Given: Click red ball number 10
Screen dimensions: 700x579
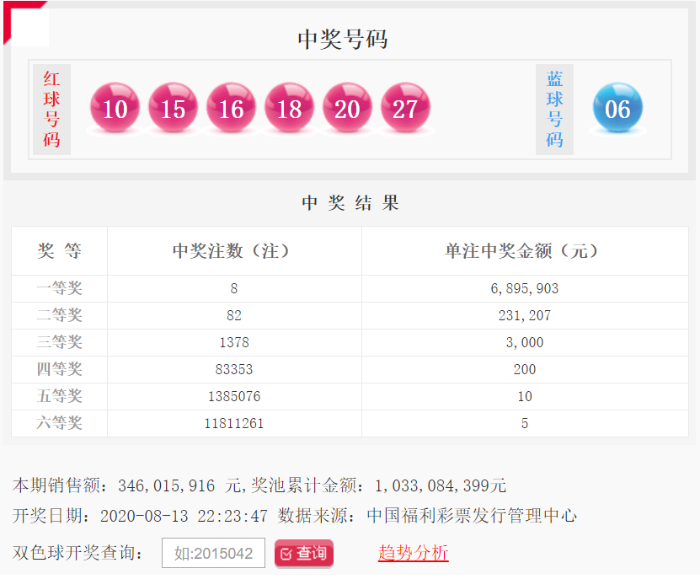Looking at the screenshot, I should [x=115, y=108].
